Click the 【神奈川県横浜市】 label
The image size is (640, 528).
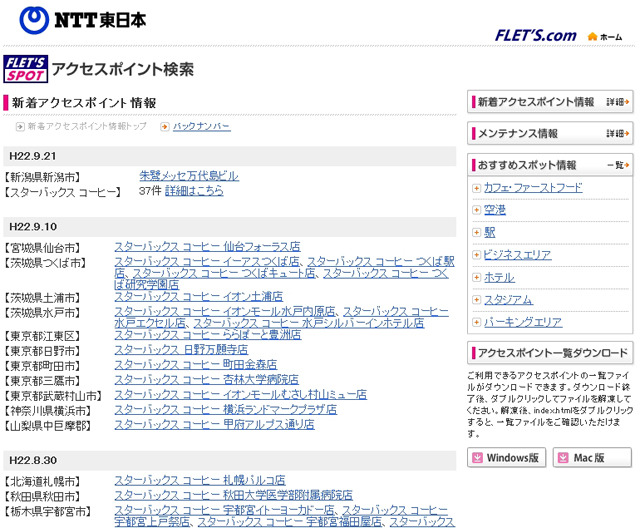48,411
